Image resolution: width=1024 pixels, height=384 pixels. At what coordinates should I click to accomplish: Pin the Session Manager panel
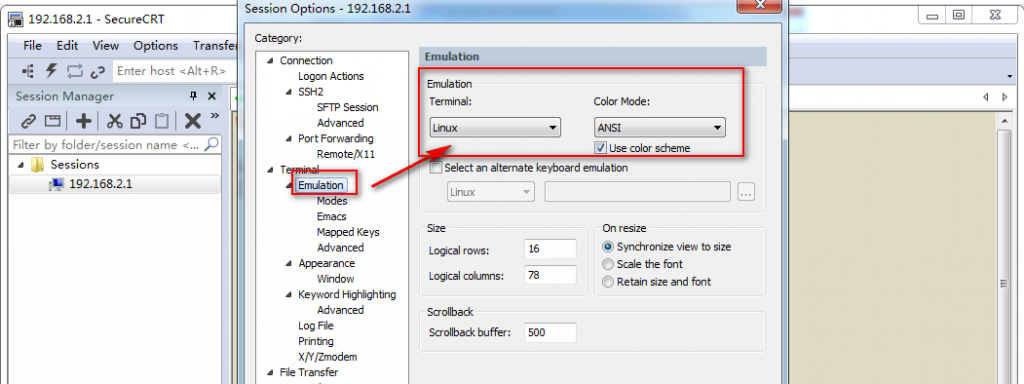(193, 96)
